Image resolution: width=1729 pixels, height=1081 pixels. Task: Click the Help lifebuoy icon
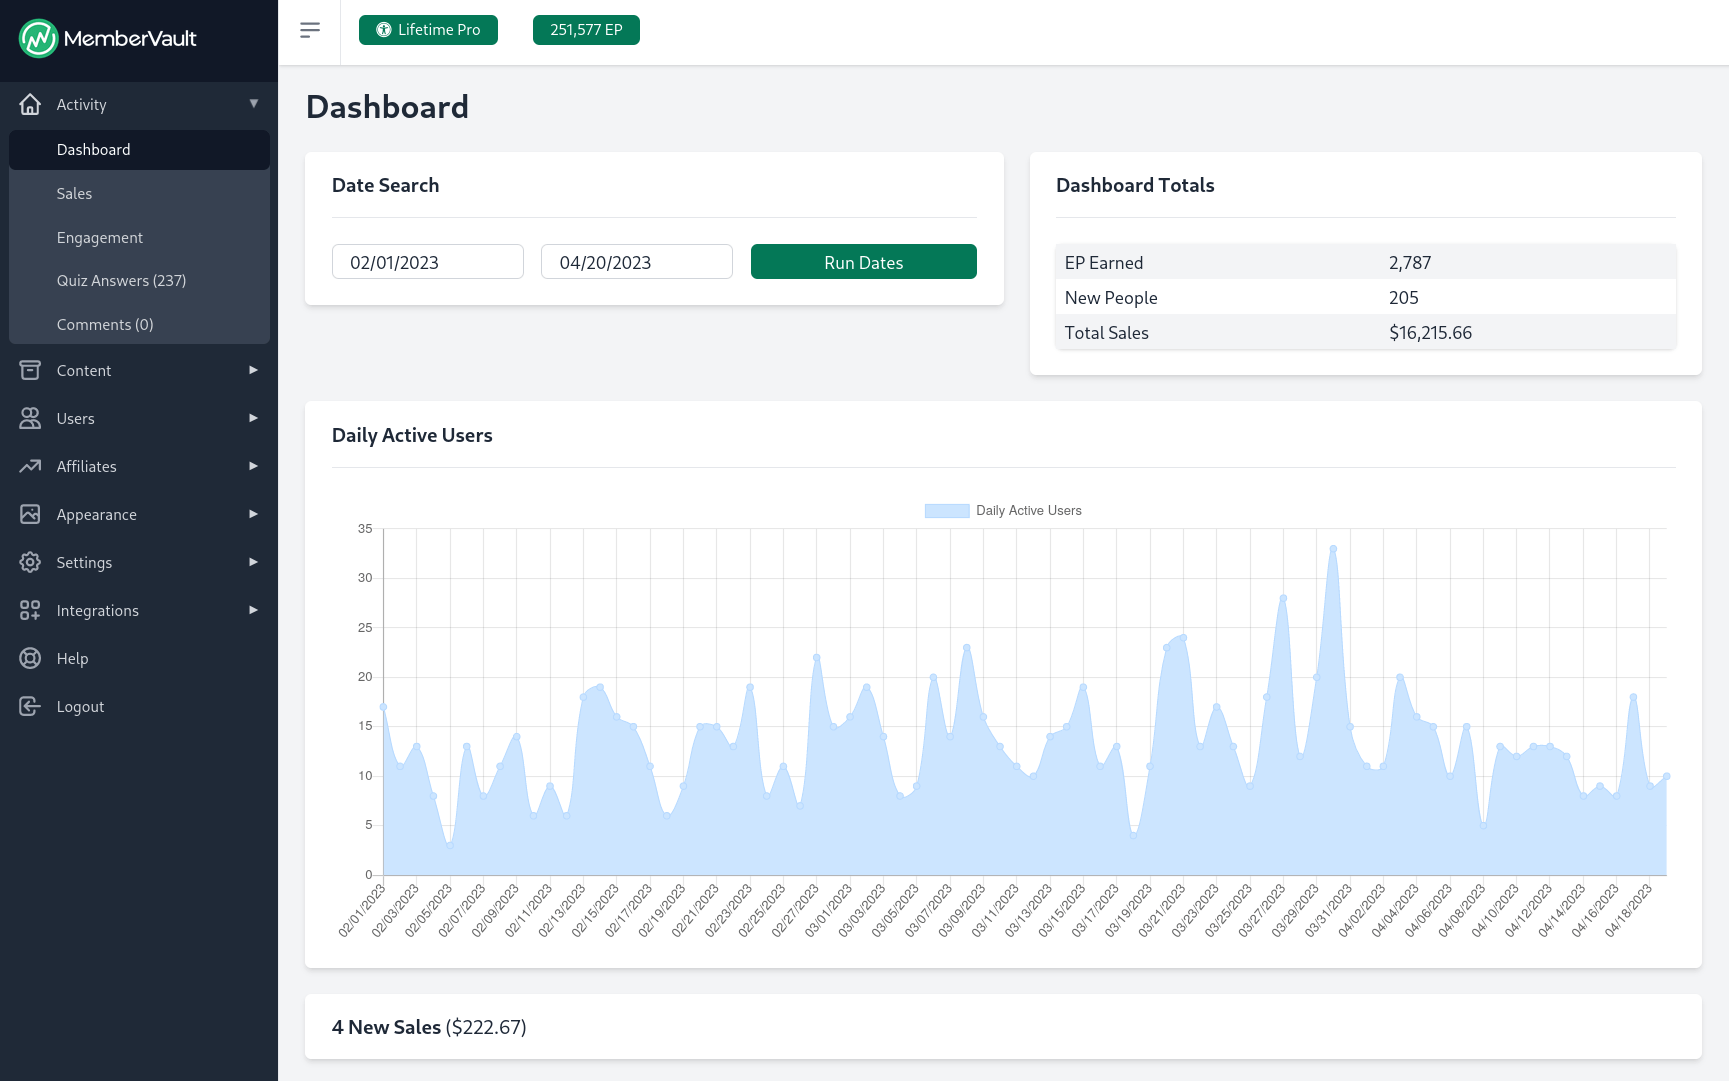(x=30, y=658)
